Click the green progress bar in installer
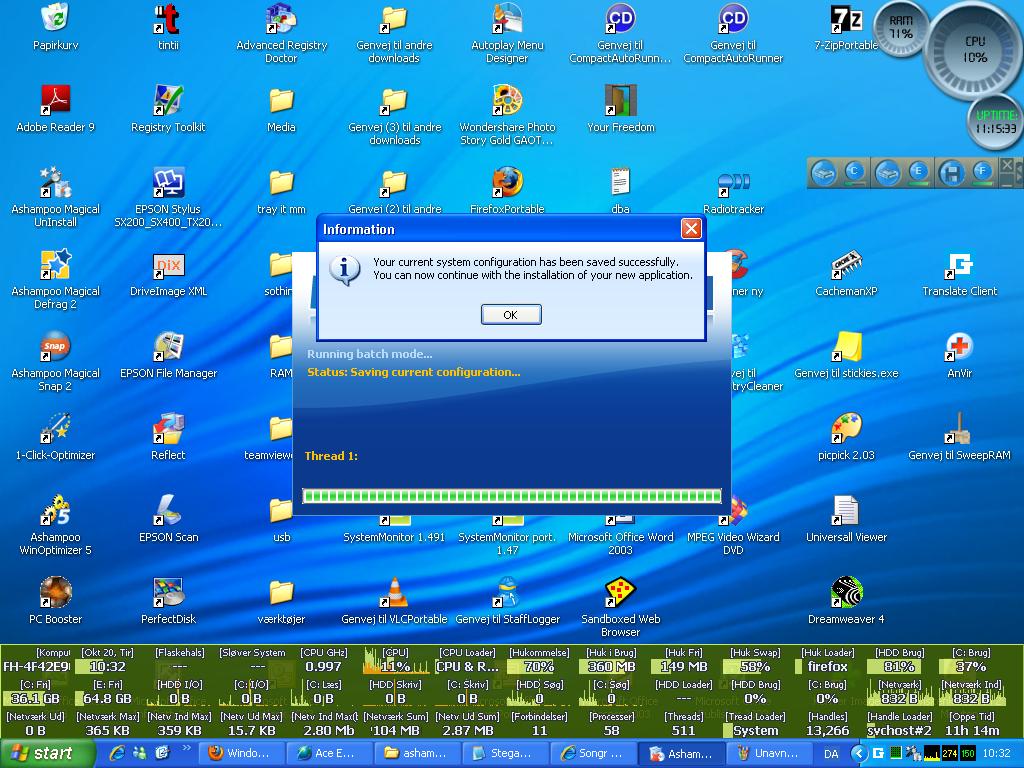 coord(511,496)
